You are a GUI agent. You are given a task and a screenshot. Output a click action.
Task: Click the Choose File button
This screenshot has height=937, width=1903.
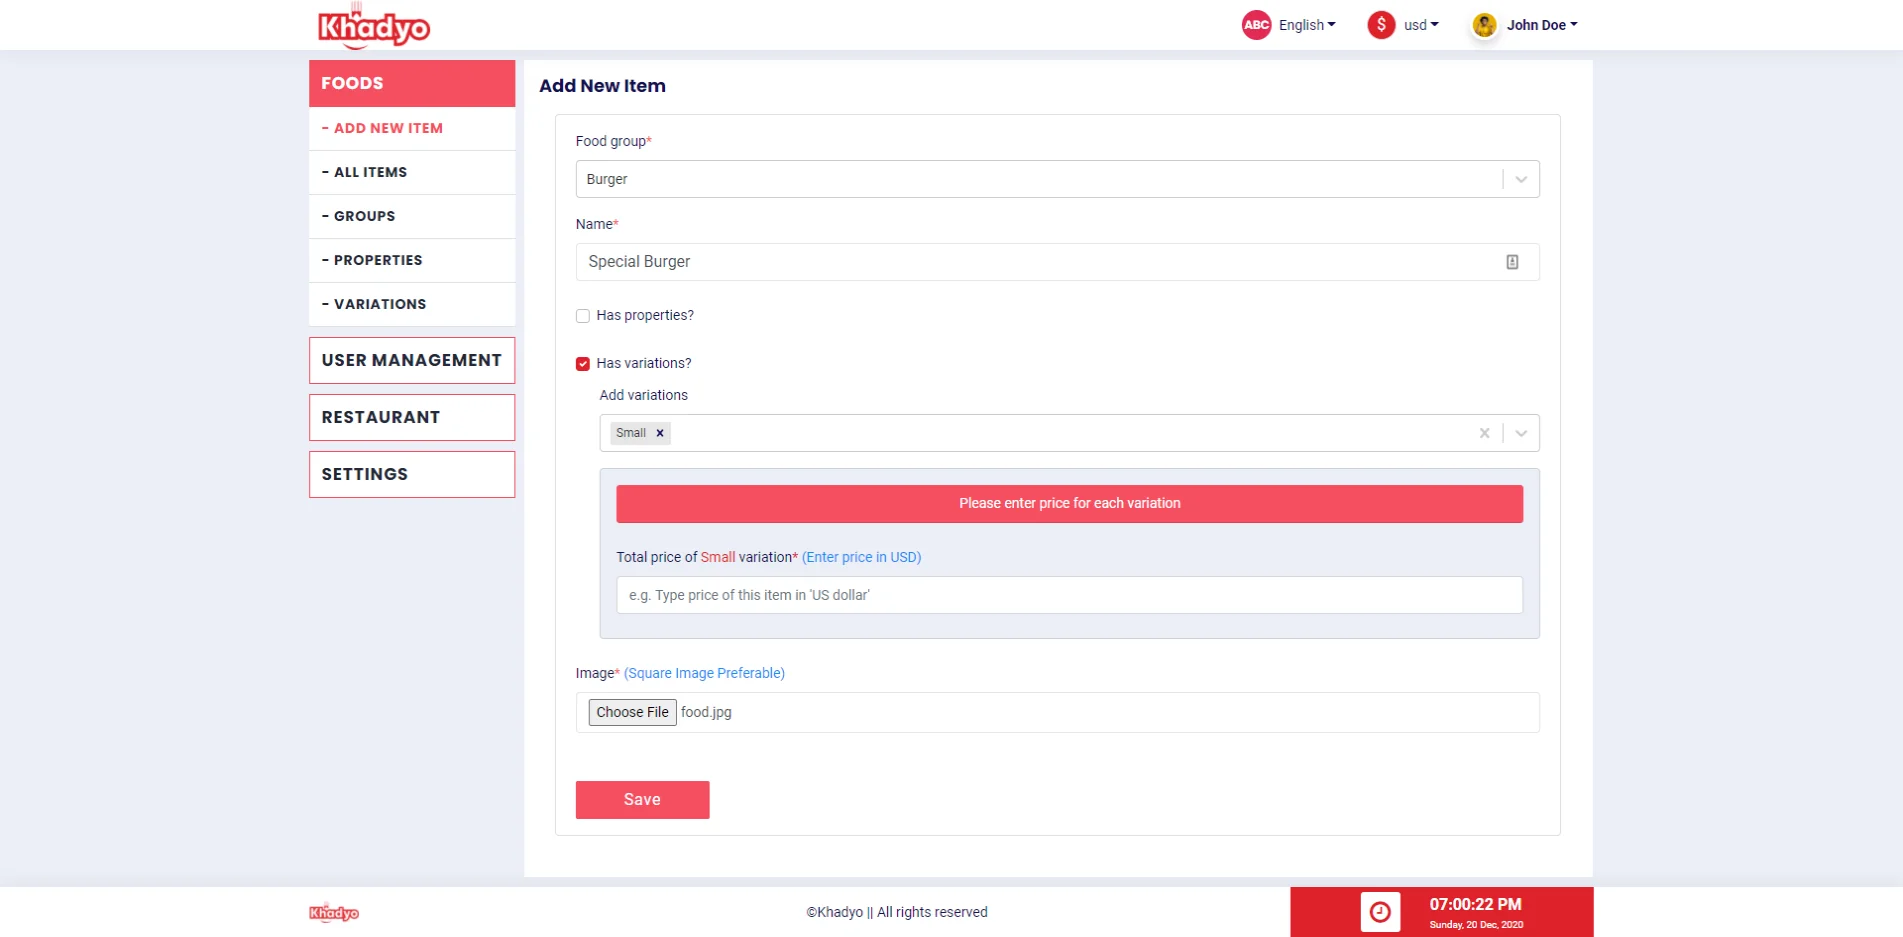(632, 712)
